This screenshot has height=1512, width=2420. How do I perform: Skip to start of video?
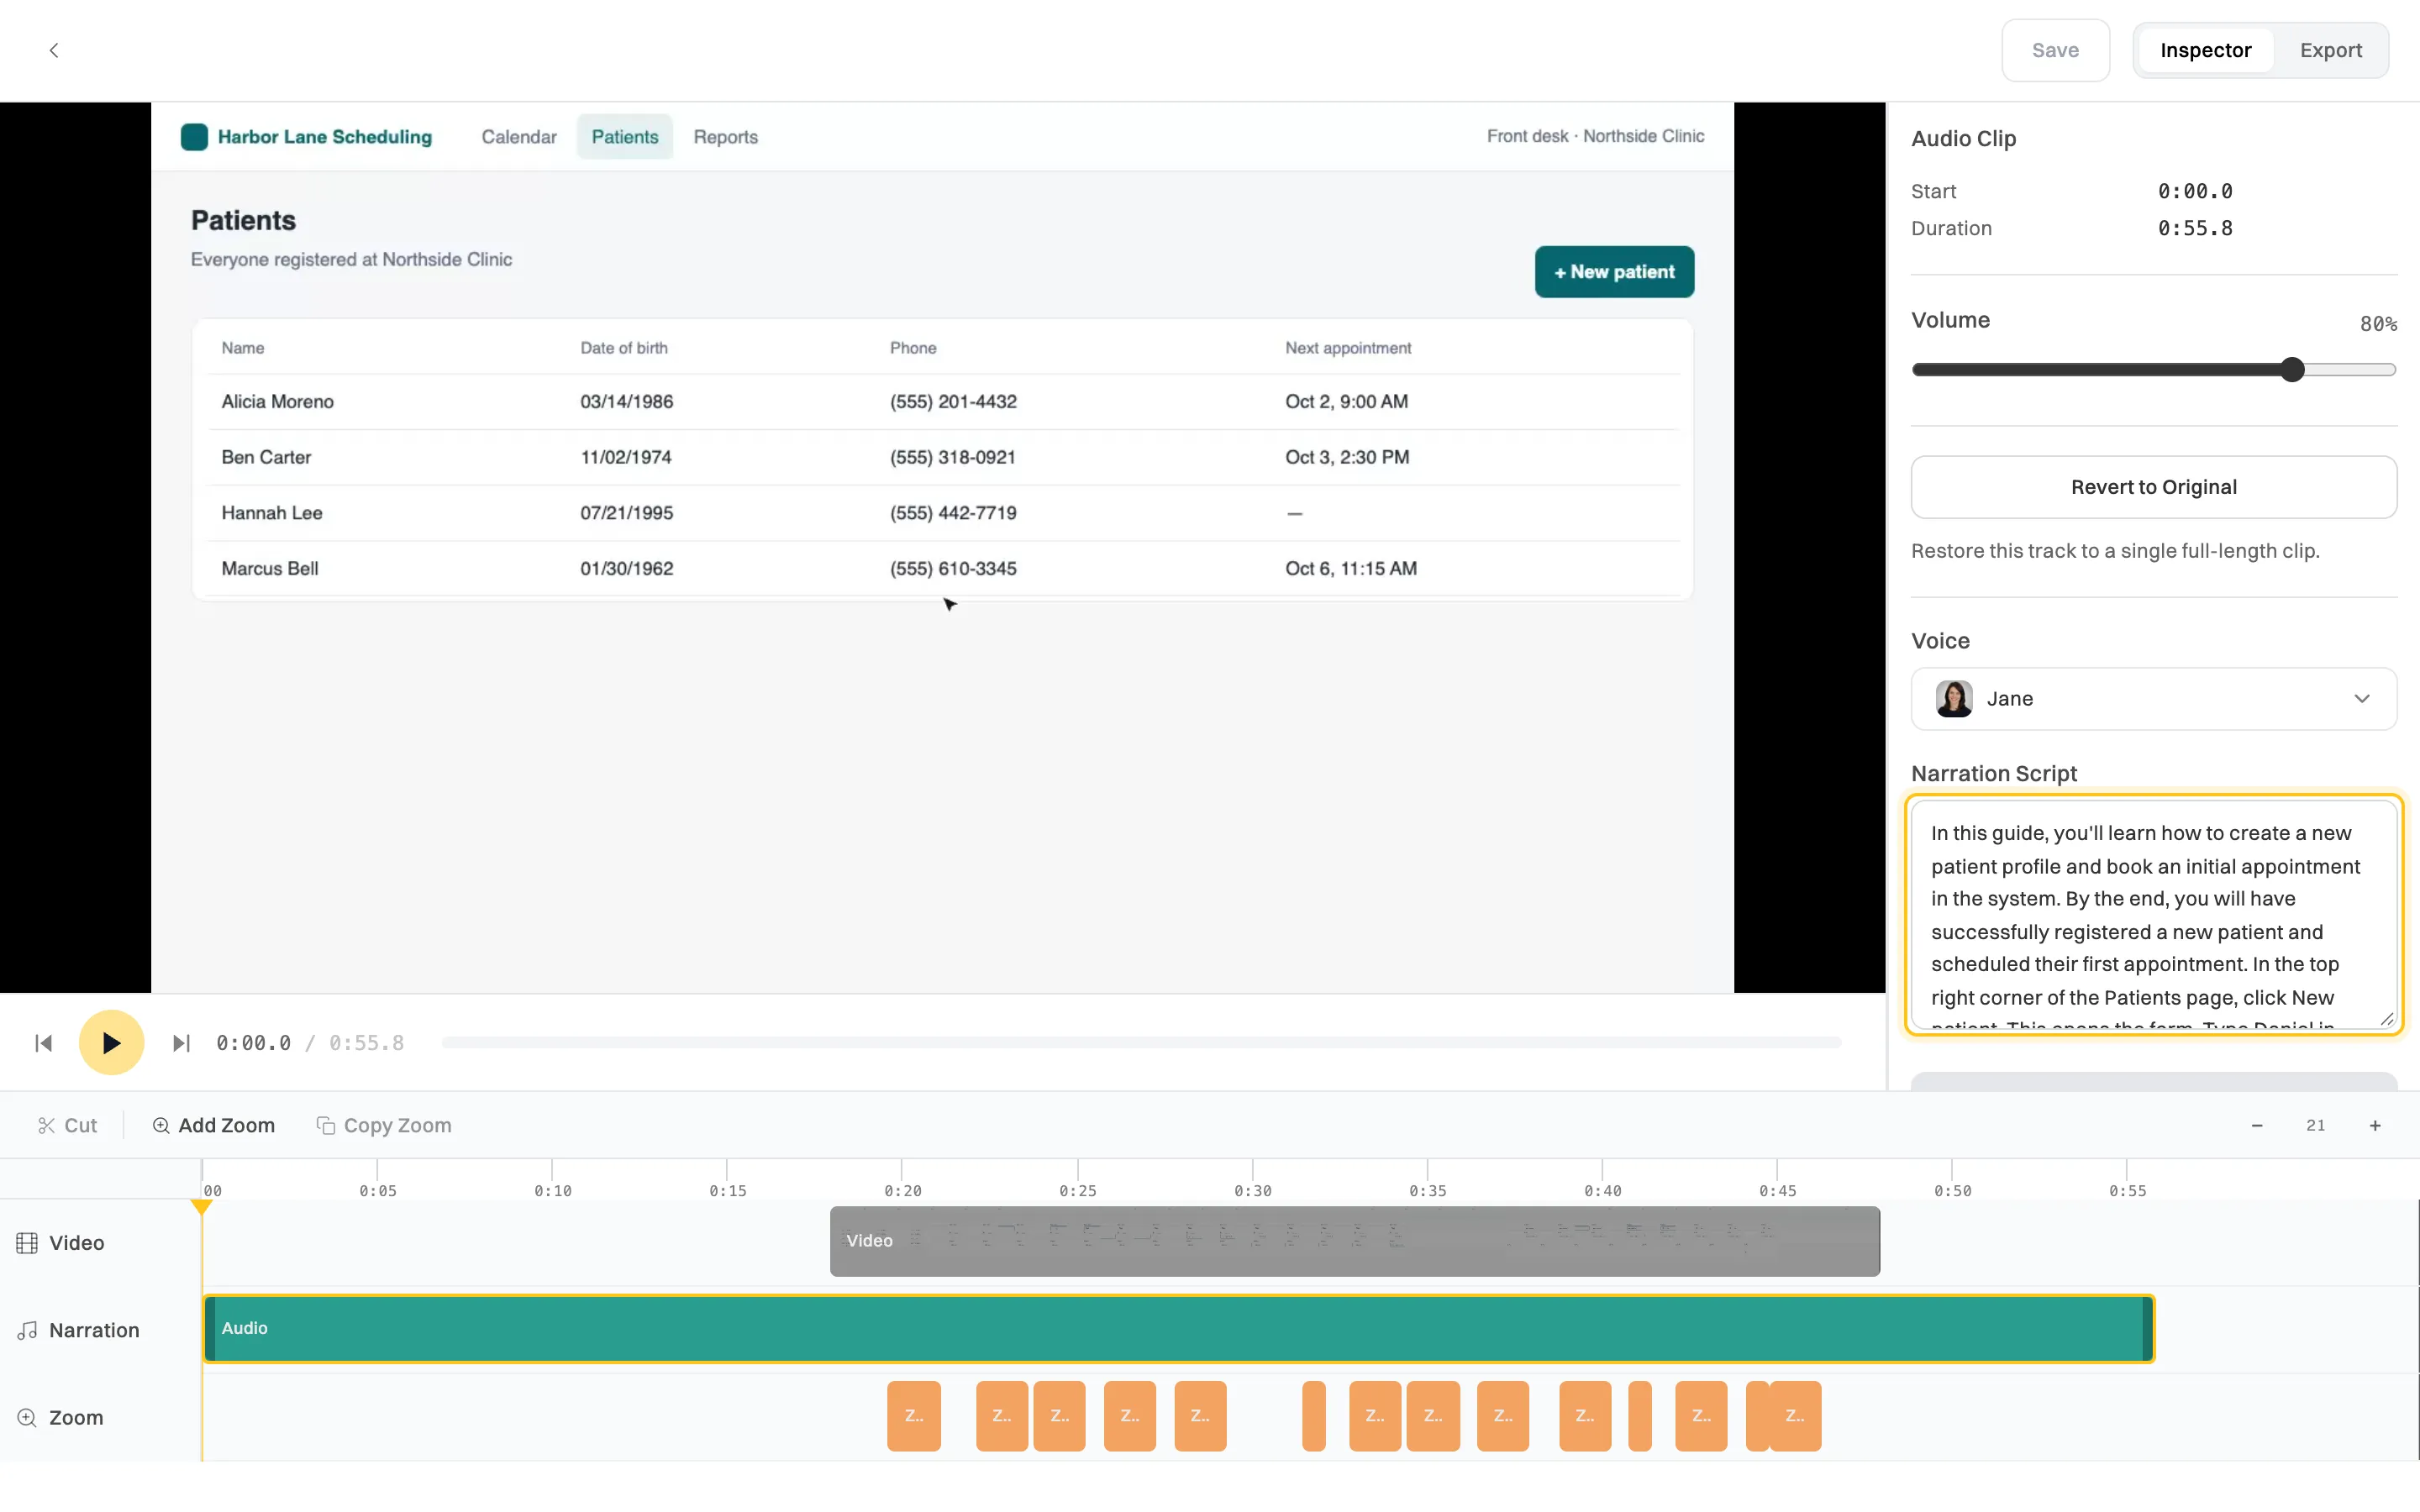43,1043
